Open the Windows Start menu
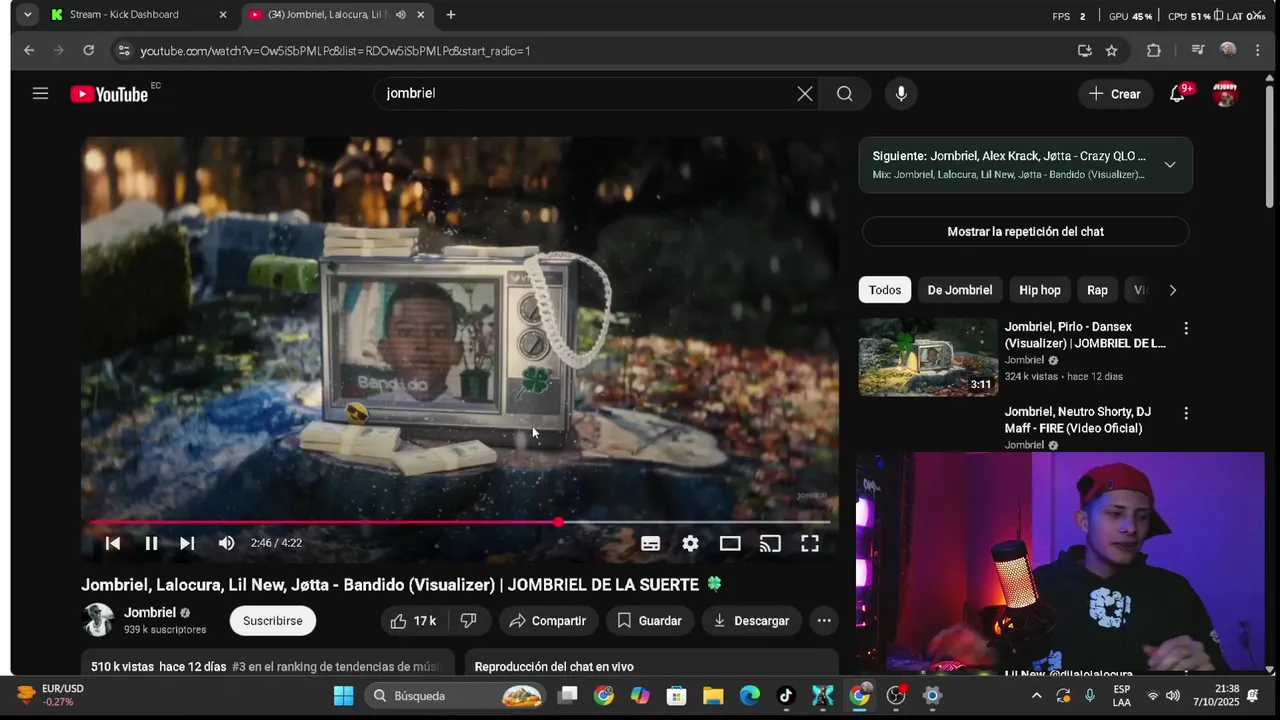The height and width of the screenshot is (720, 1280). click(x=343, y=696)
